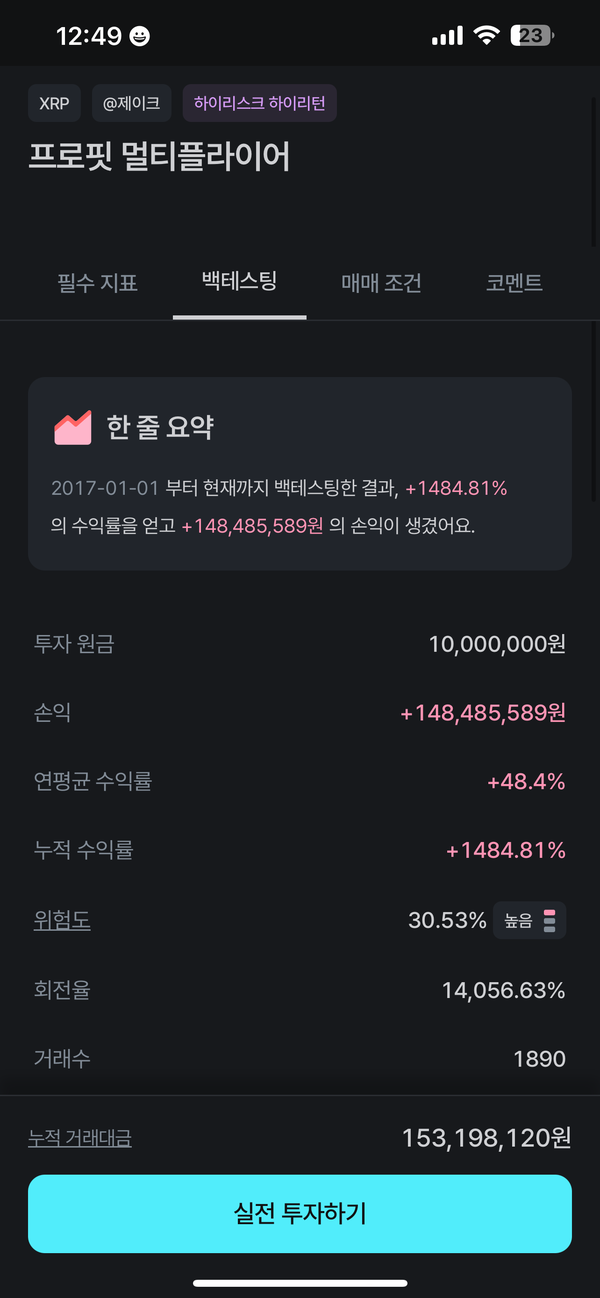Image resolution: width=600 pixels, height=1298 pixels.
Task: Tap the pink chart icon beside 한 줄 요약
Action: (x=73, y=427)
